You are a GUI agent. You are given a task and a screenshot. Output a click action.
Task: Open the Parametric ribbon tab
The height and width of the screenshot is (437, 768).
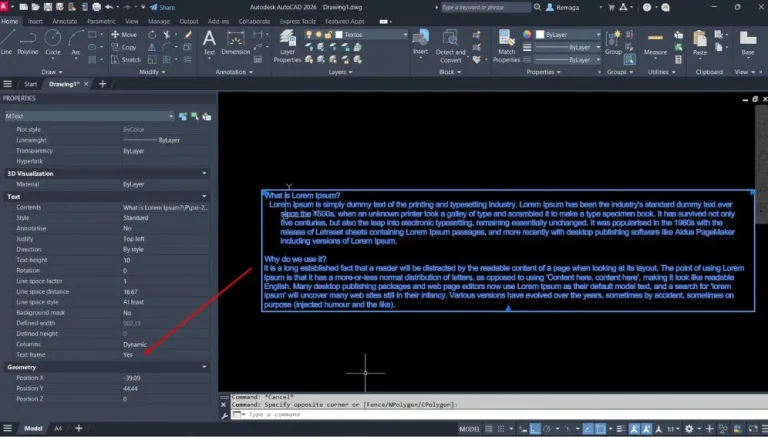[101, 22]
